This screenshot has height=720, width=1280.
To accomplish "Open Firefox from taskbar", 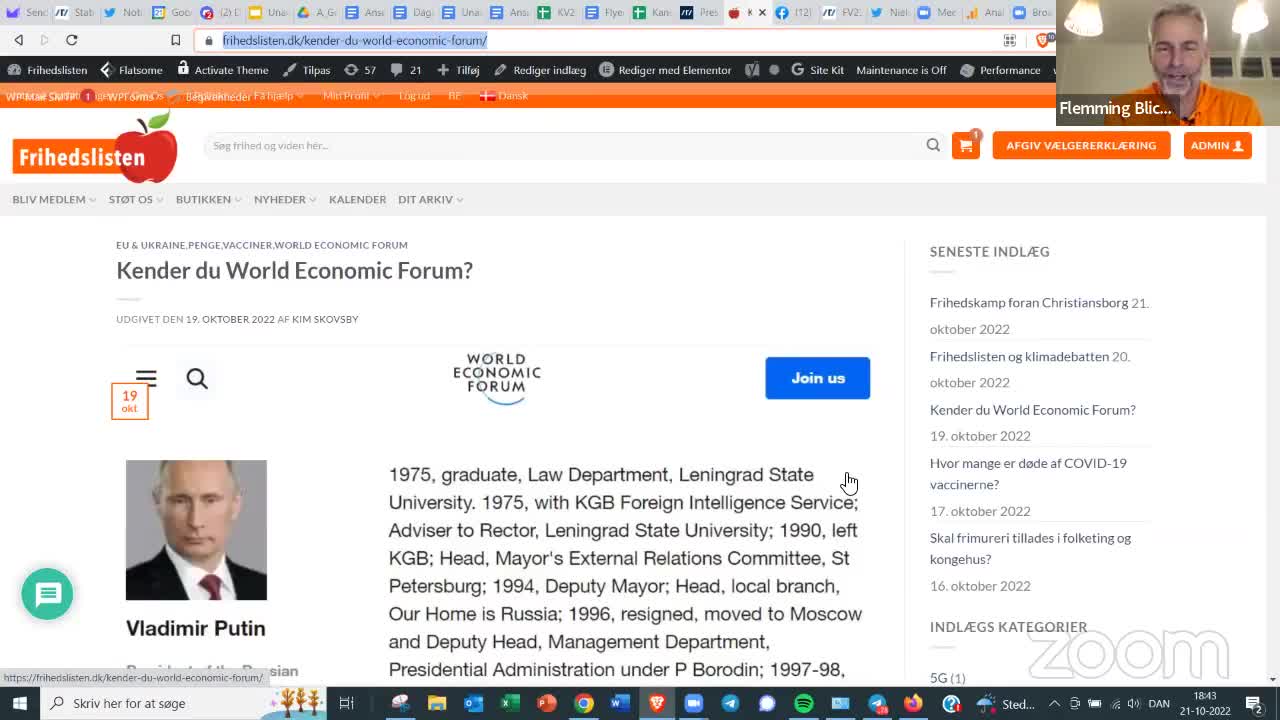I will pyautogui.click(x=913, y=703).
